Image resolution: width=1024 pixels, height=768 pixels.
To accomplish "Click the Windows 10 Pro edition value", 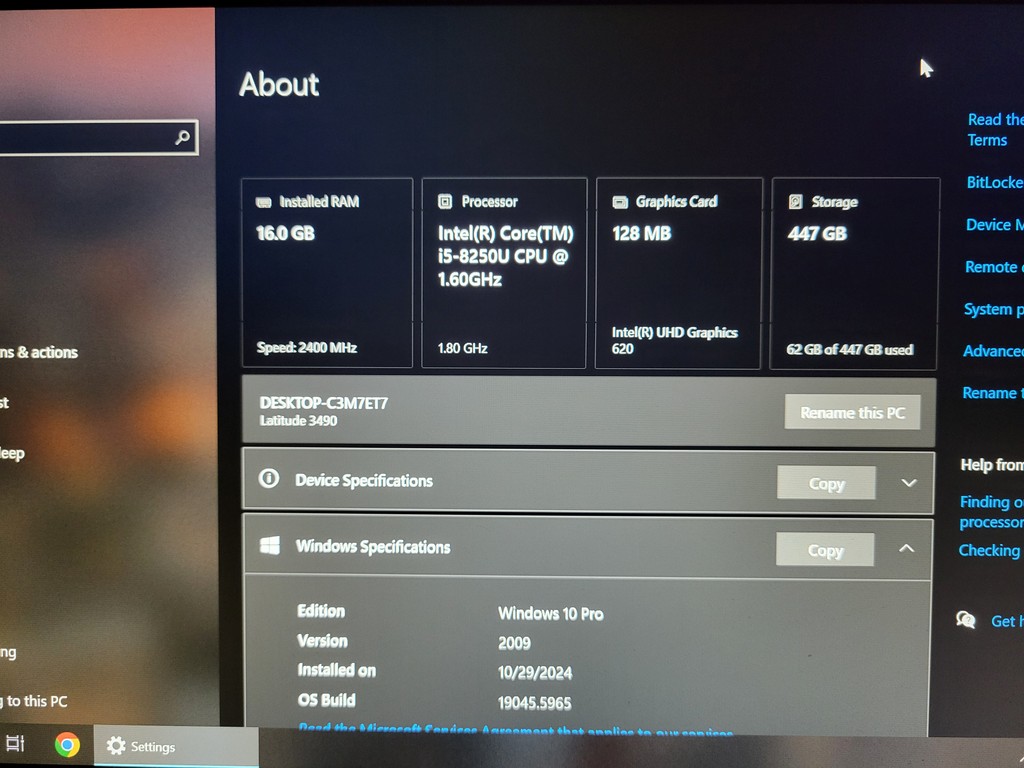I will (551, 614).
